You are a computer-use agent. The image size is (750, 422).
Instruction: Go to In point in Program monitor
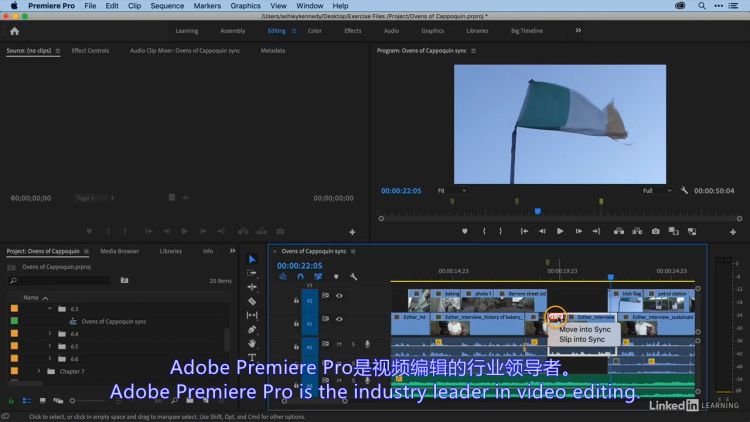click(x=524, y=232)
